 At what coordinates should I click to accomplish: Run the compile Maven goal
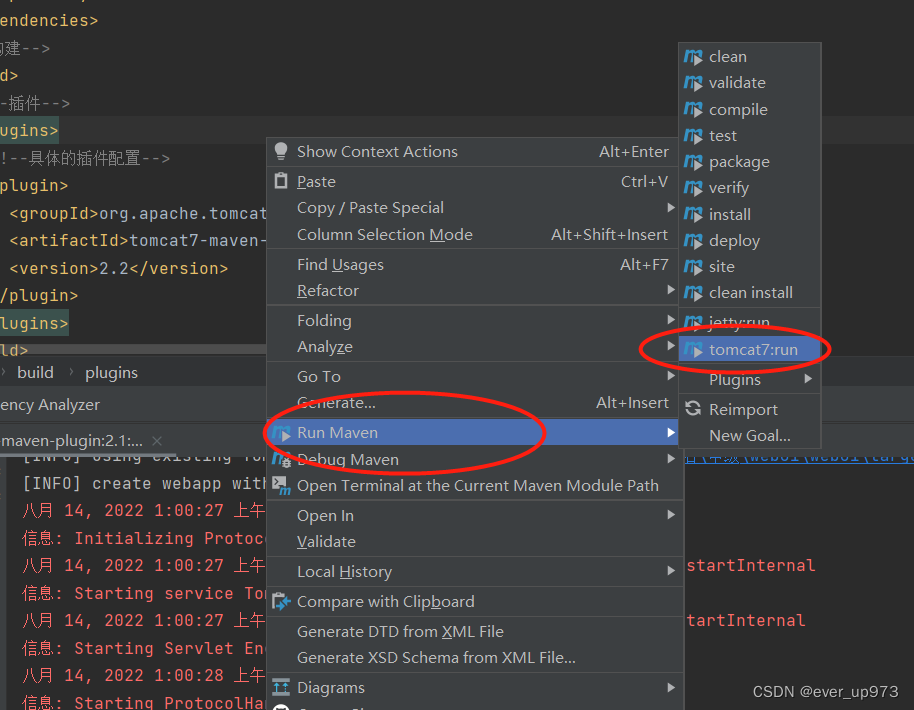pos(750,110)
